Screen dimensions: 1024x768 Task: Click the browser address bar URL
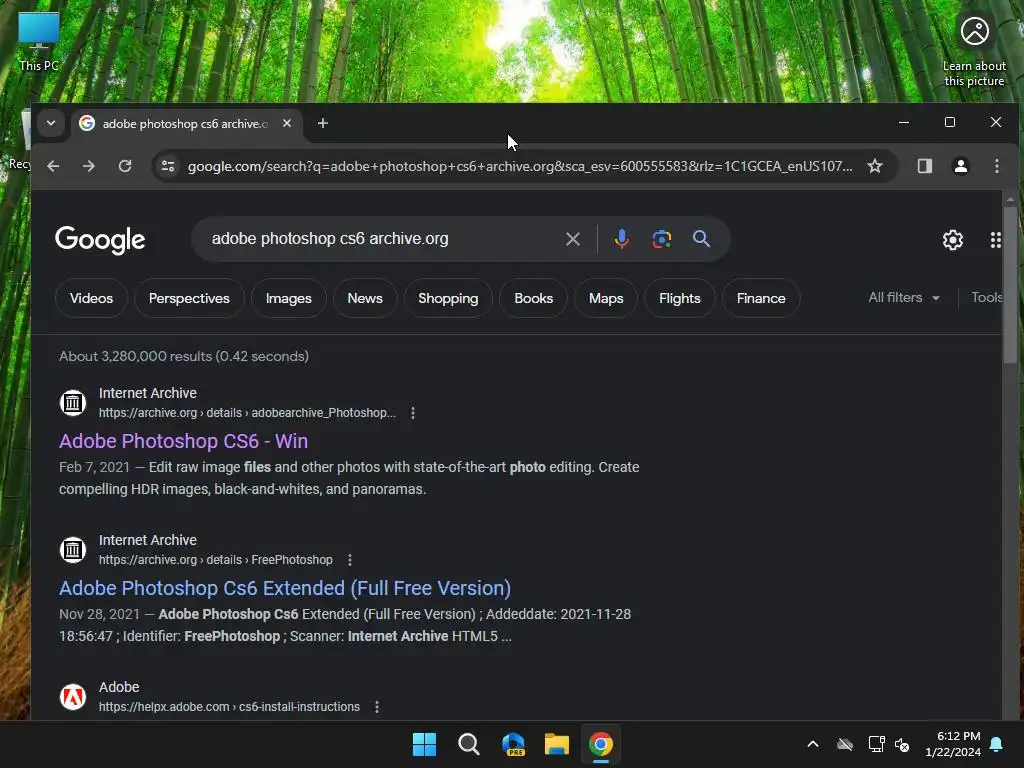pyautogui.click(x=520, y=166)
